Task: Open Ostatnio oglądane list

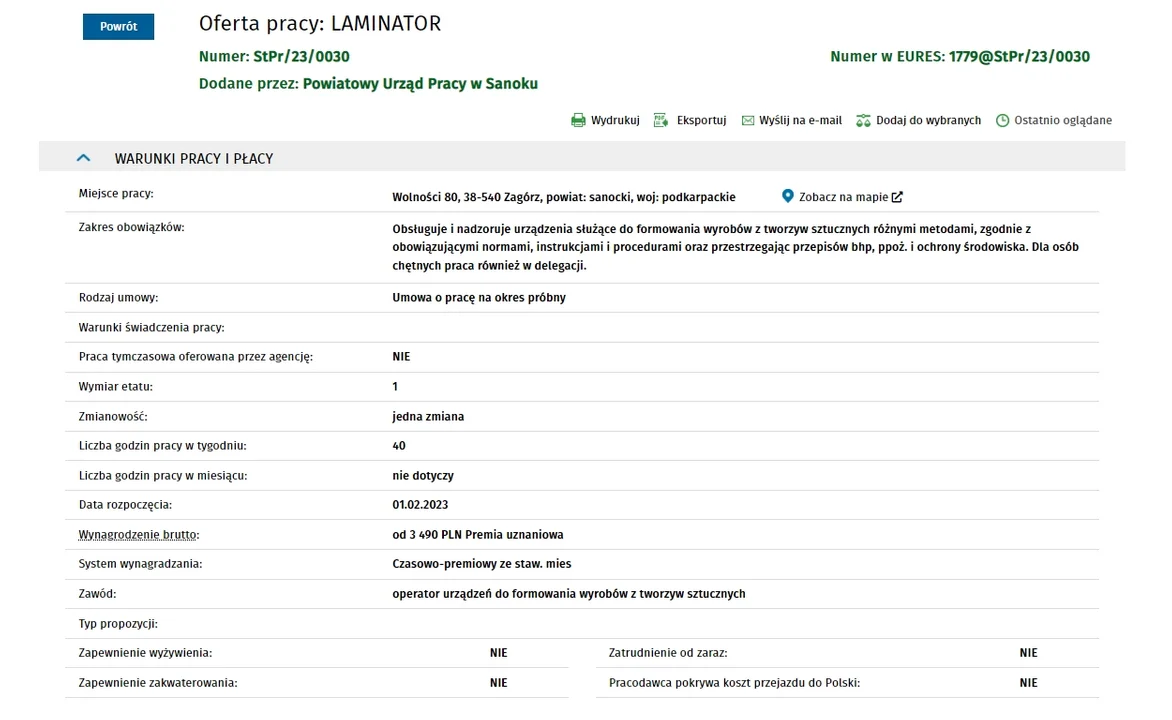Action: pos(1063,120)
